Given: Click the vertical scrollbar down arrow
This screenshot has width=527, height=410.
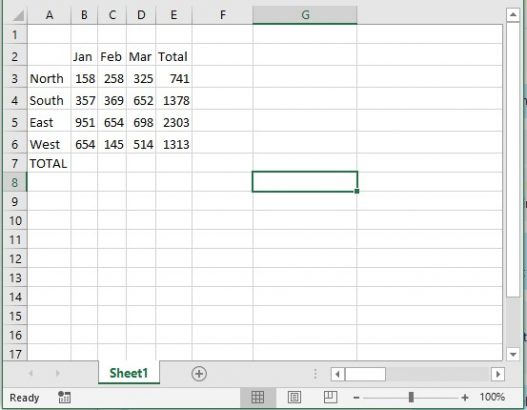Looking at the screenshot, I should [x=513, y=354].
